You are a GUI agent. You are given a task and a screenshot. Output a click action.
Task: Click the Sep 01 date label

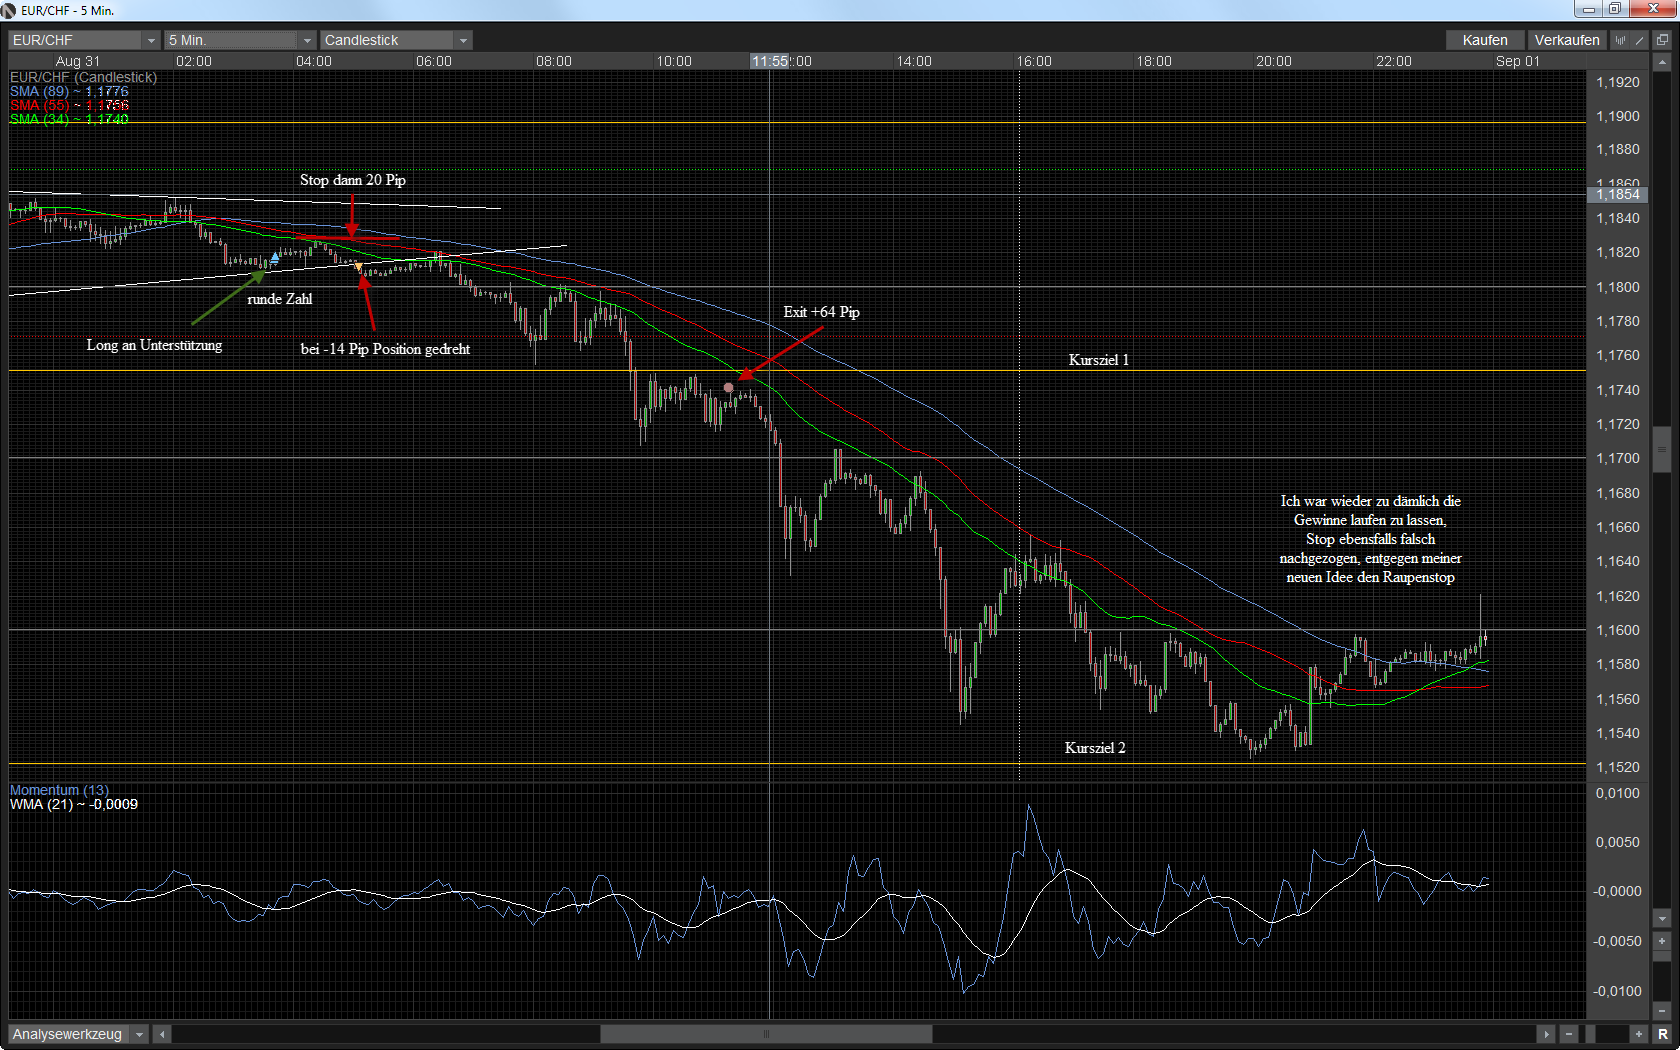point(1518,61)
